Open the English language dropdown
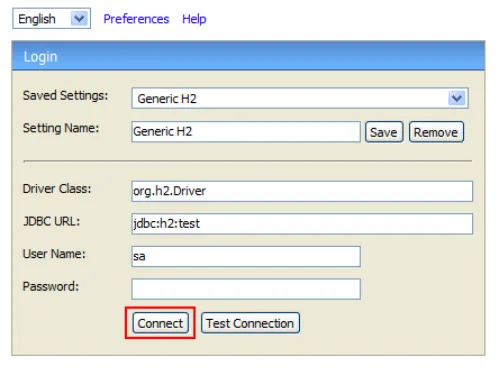496x371 pixels. [x=51, y=19]
